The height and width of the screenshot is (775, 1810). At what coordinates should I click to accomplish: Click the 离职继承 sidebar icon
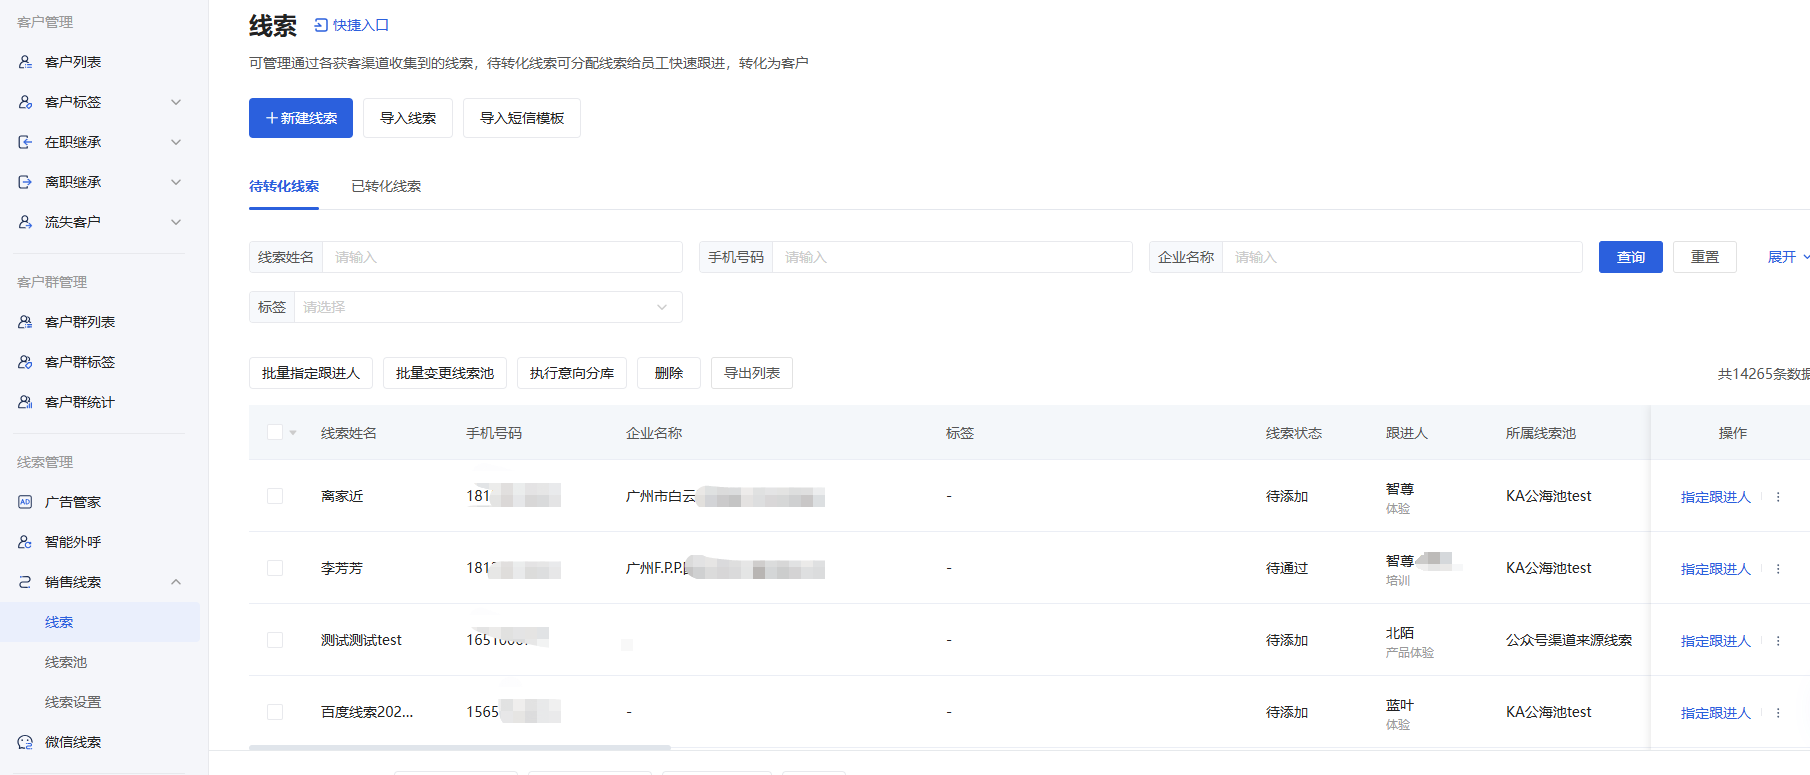tap(25, 182)
